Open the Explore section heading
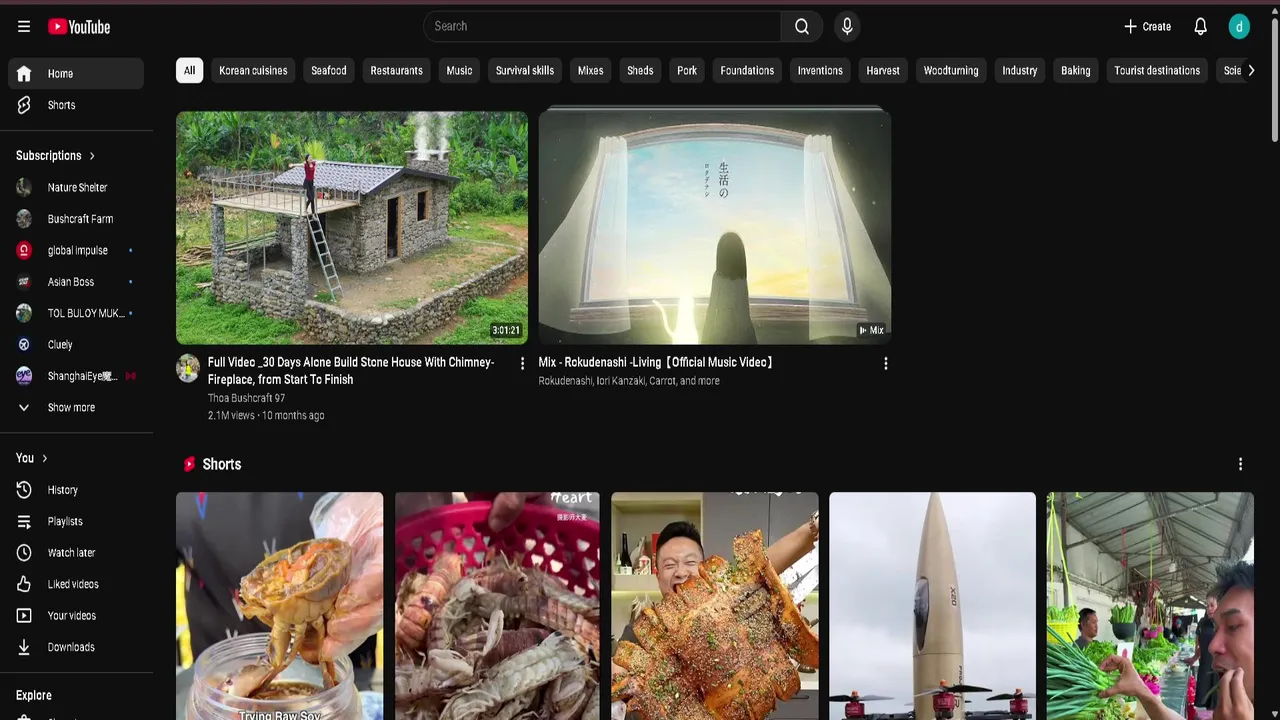Screen dimensions: 1280x720 34,696
